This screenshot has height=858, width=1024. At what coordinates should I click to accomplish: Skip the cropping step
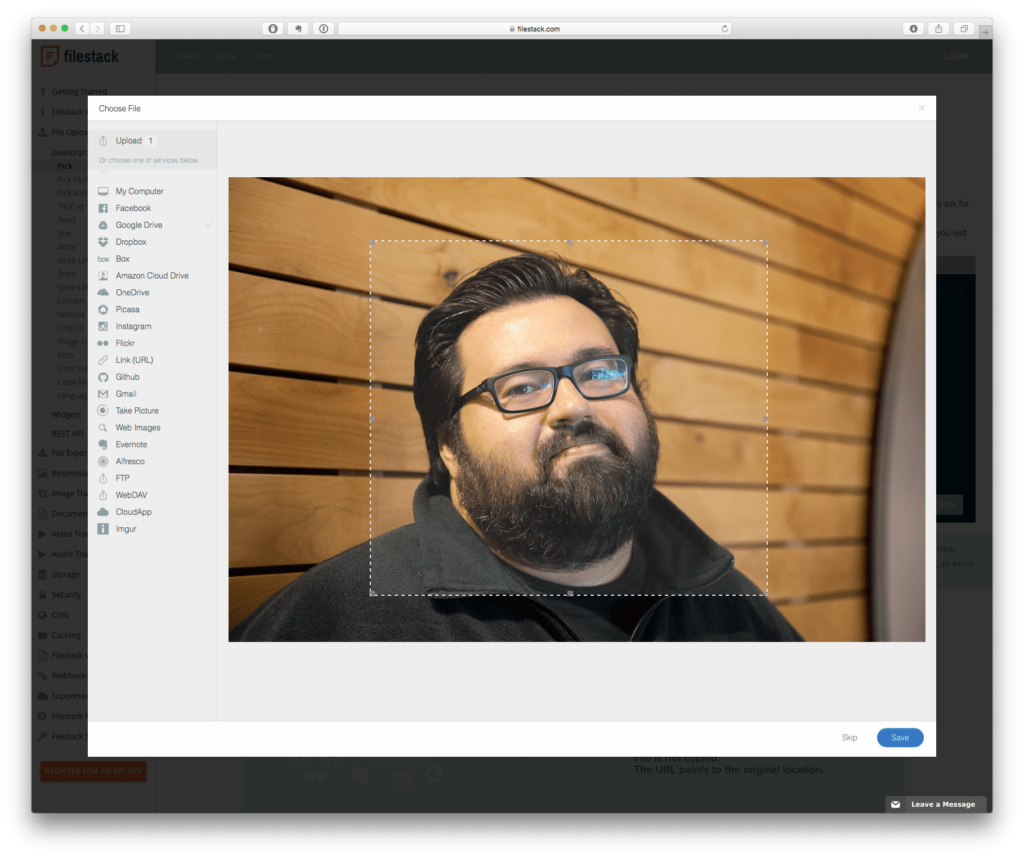[849, 737]
